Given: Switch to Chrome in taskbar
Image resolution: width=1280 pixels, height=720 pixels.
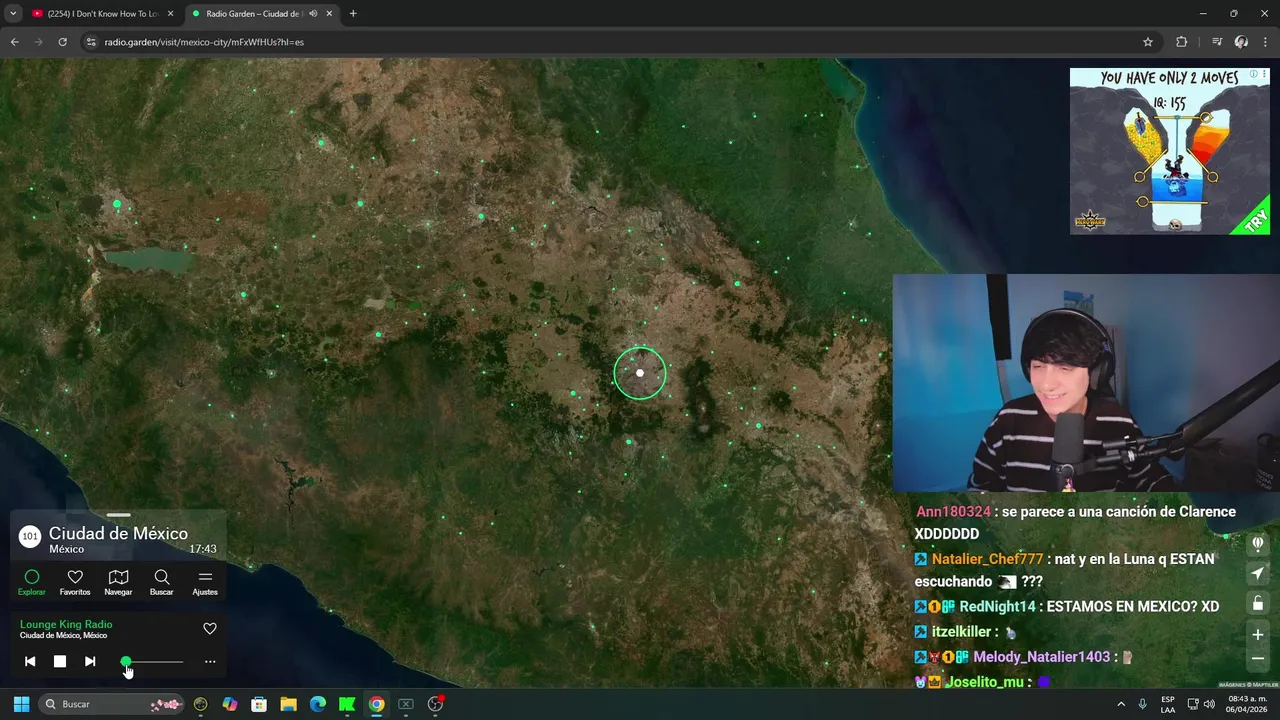Looking at the screenshot, I should click(x=376, y=704).
